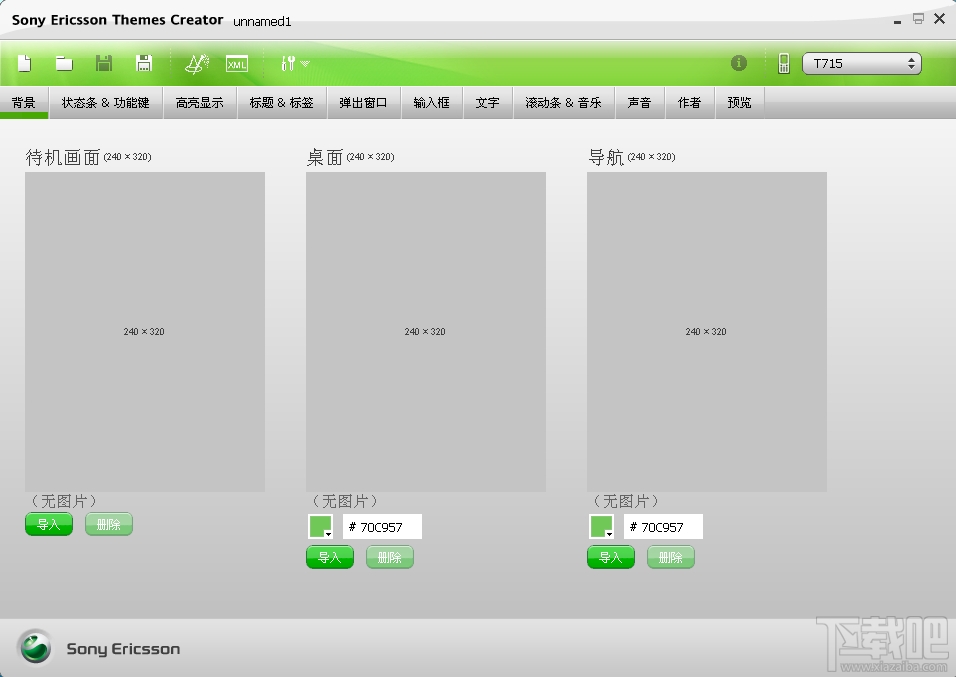Click 导入 under 导航 preview
The image size is (956, 677).
[610, 557]
